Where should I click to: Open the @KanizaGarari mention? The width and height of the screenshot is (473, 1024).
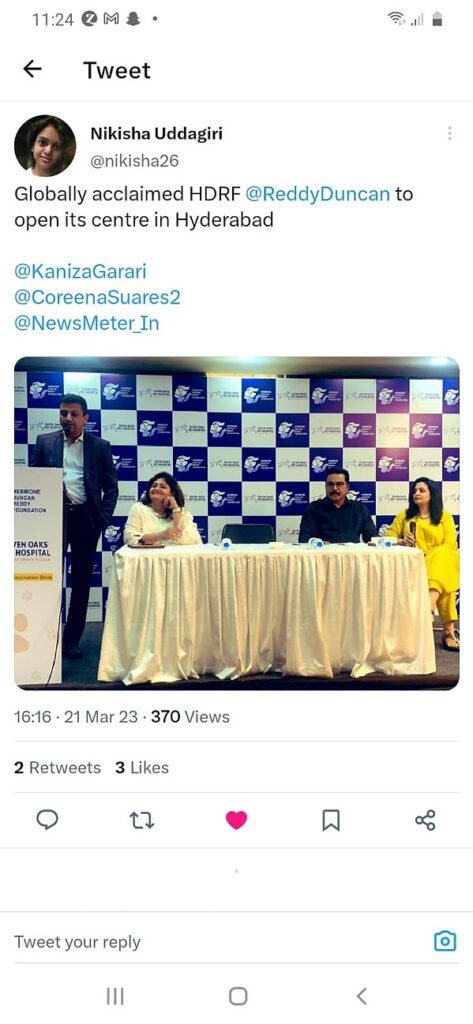coord(80,271)
